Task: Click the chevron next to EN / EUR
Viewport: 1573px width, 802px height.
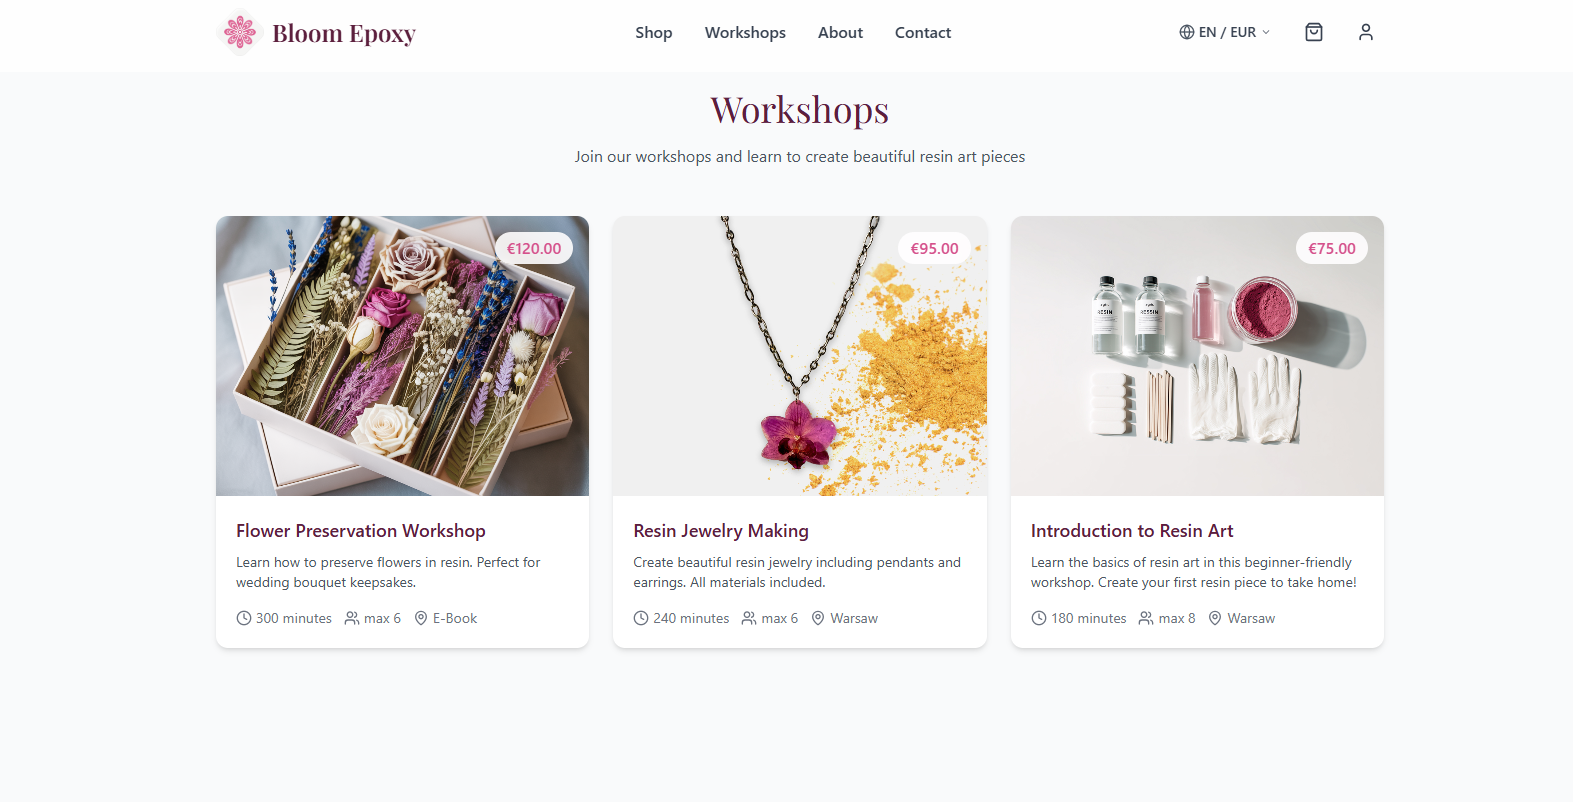Action: point(1266,32)
